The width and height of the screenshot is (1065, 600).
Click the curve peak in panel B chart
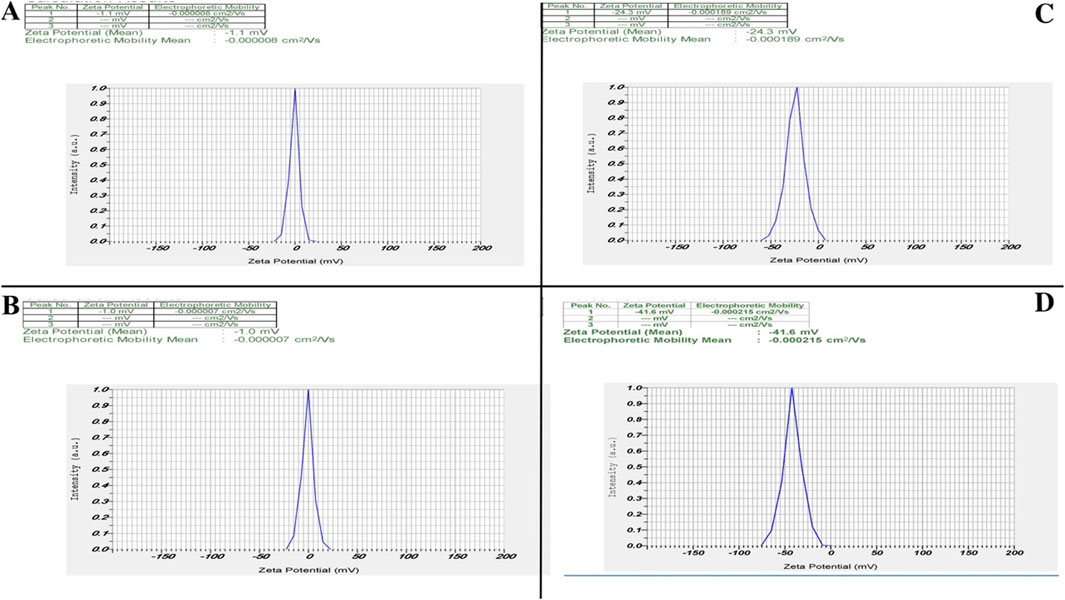308,390
